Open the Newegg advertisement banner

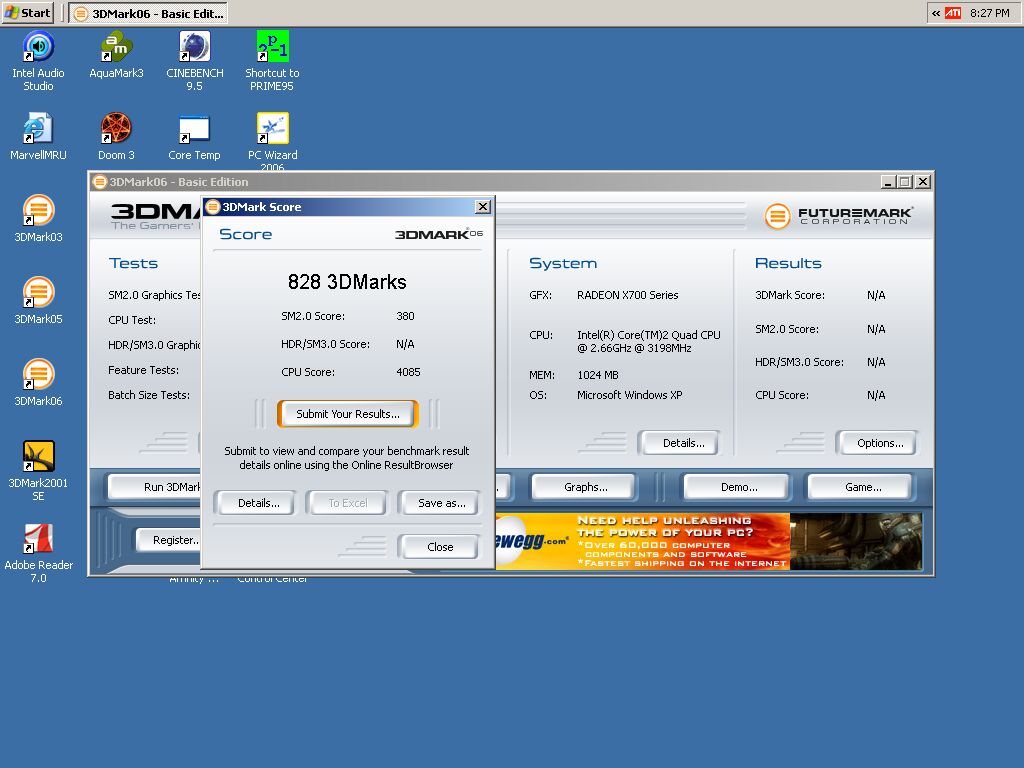point(709,541)
